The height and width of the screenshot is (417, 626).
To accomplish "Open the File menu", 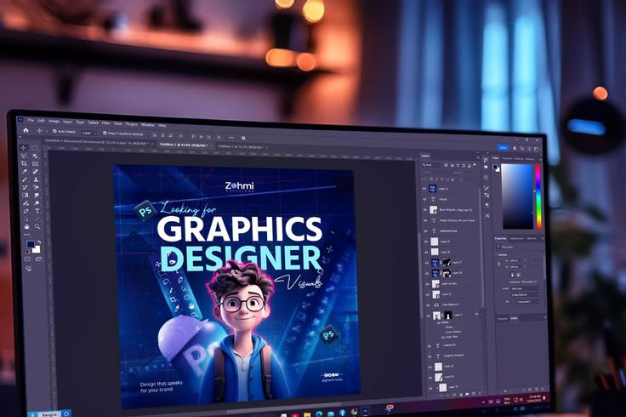I will point(30,122).
